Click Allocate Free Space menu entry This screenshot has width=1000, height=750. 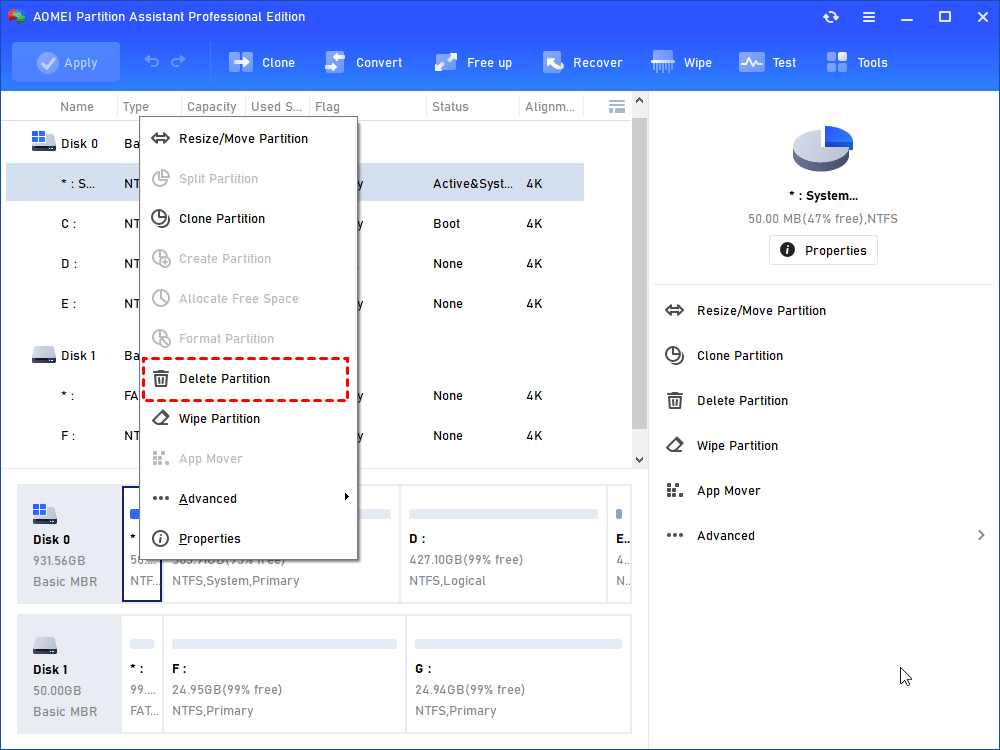click(249, 298)
